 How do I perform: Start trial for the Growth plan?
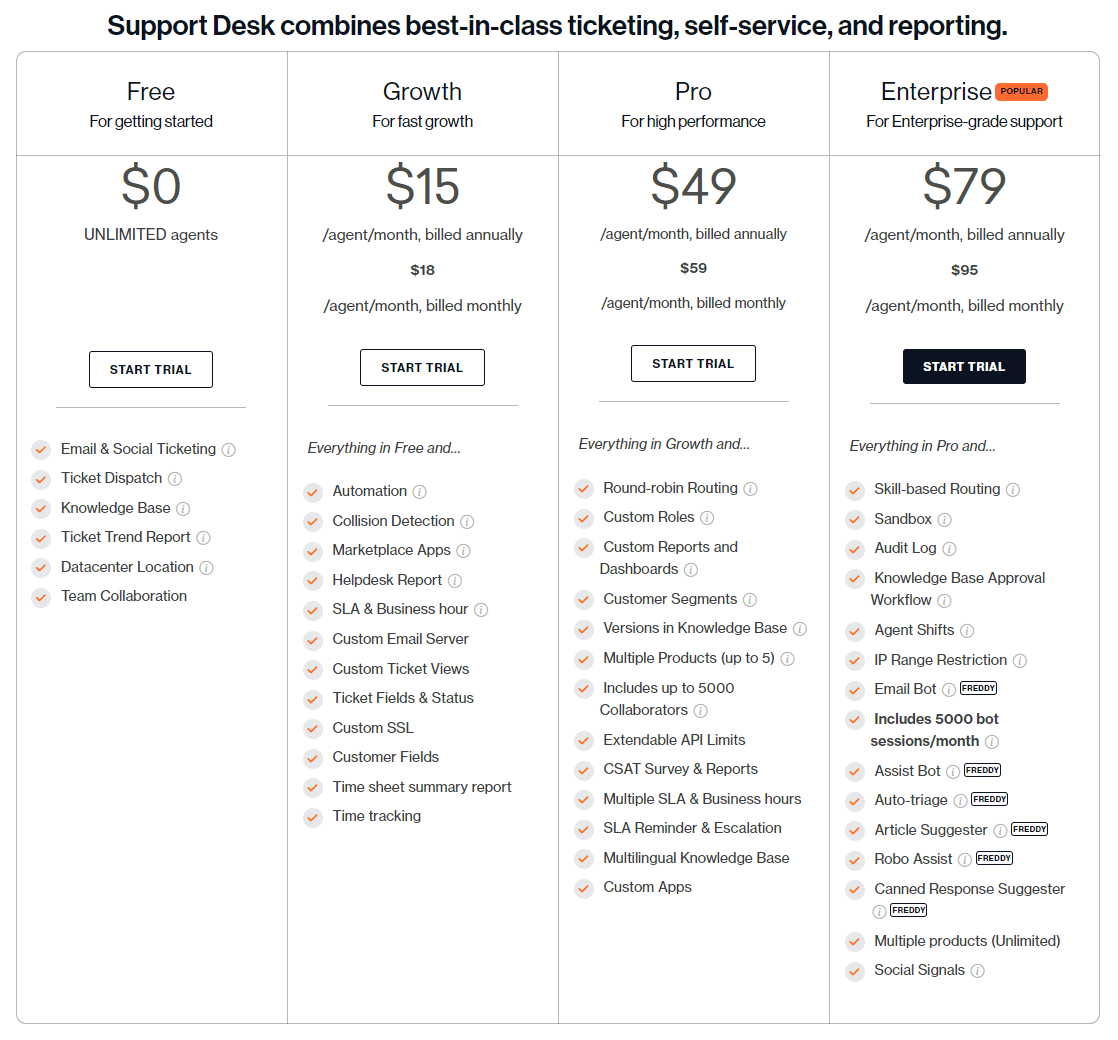pos(422,367)
